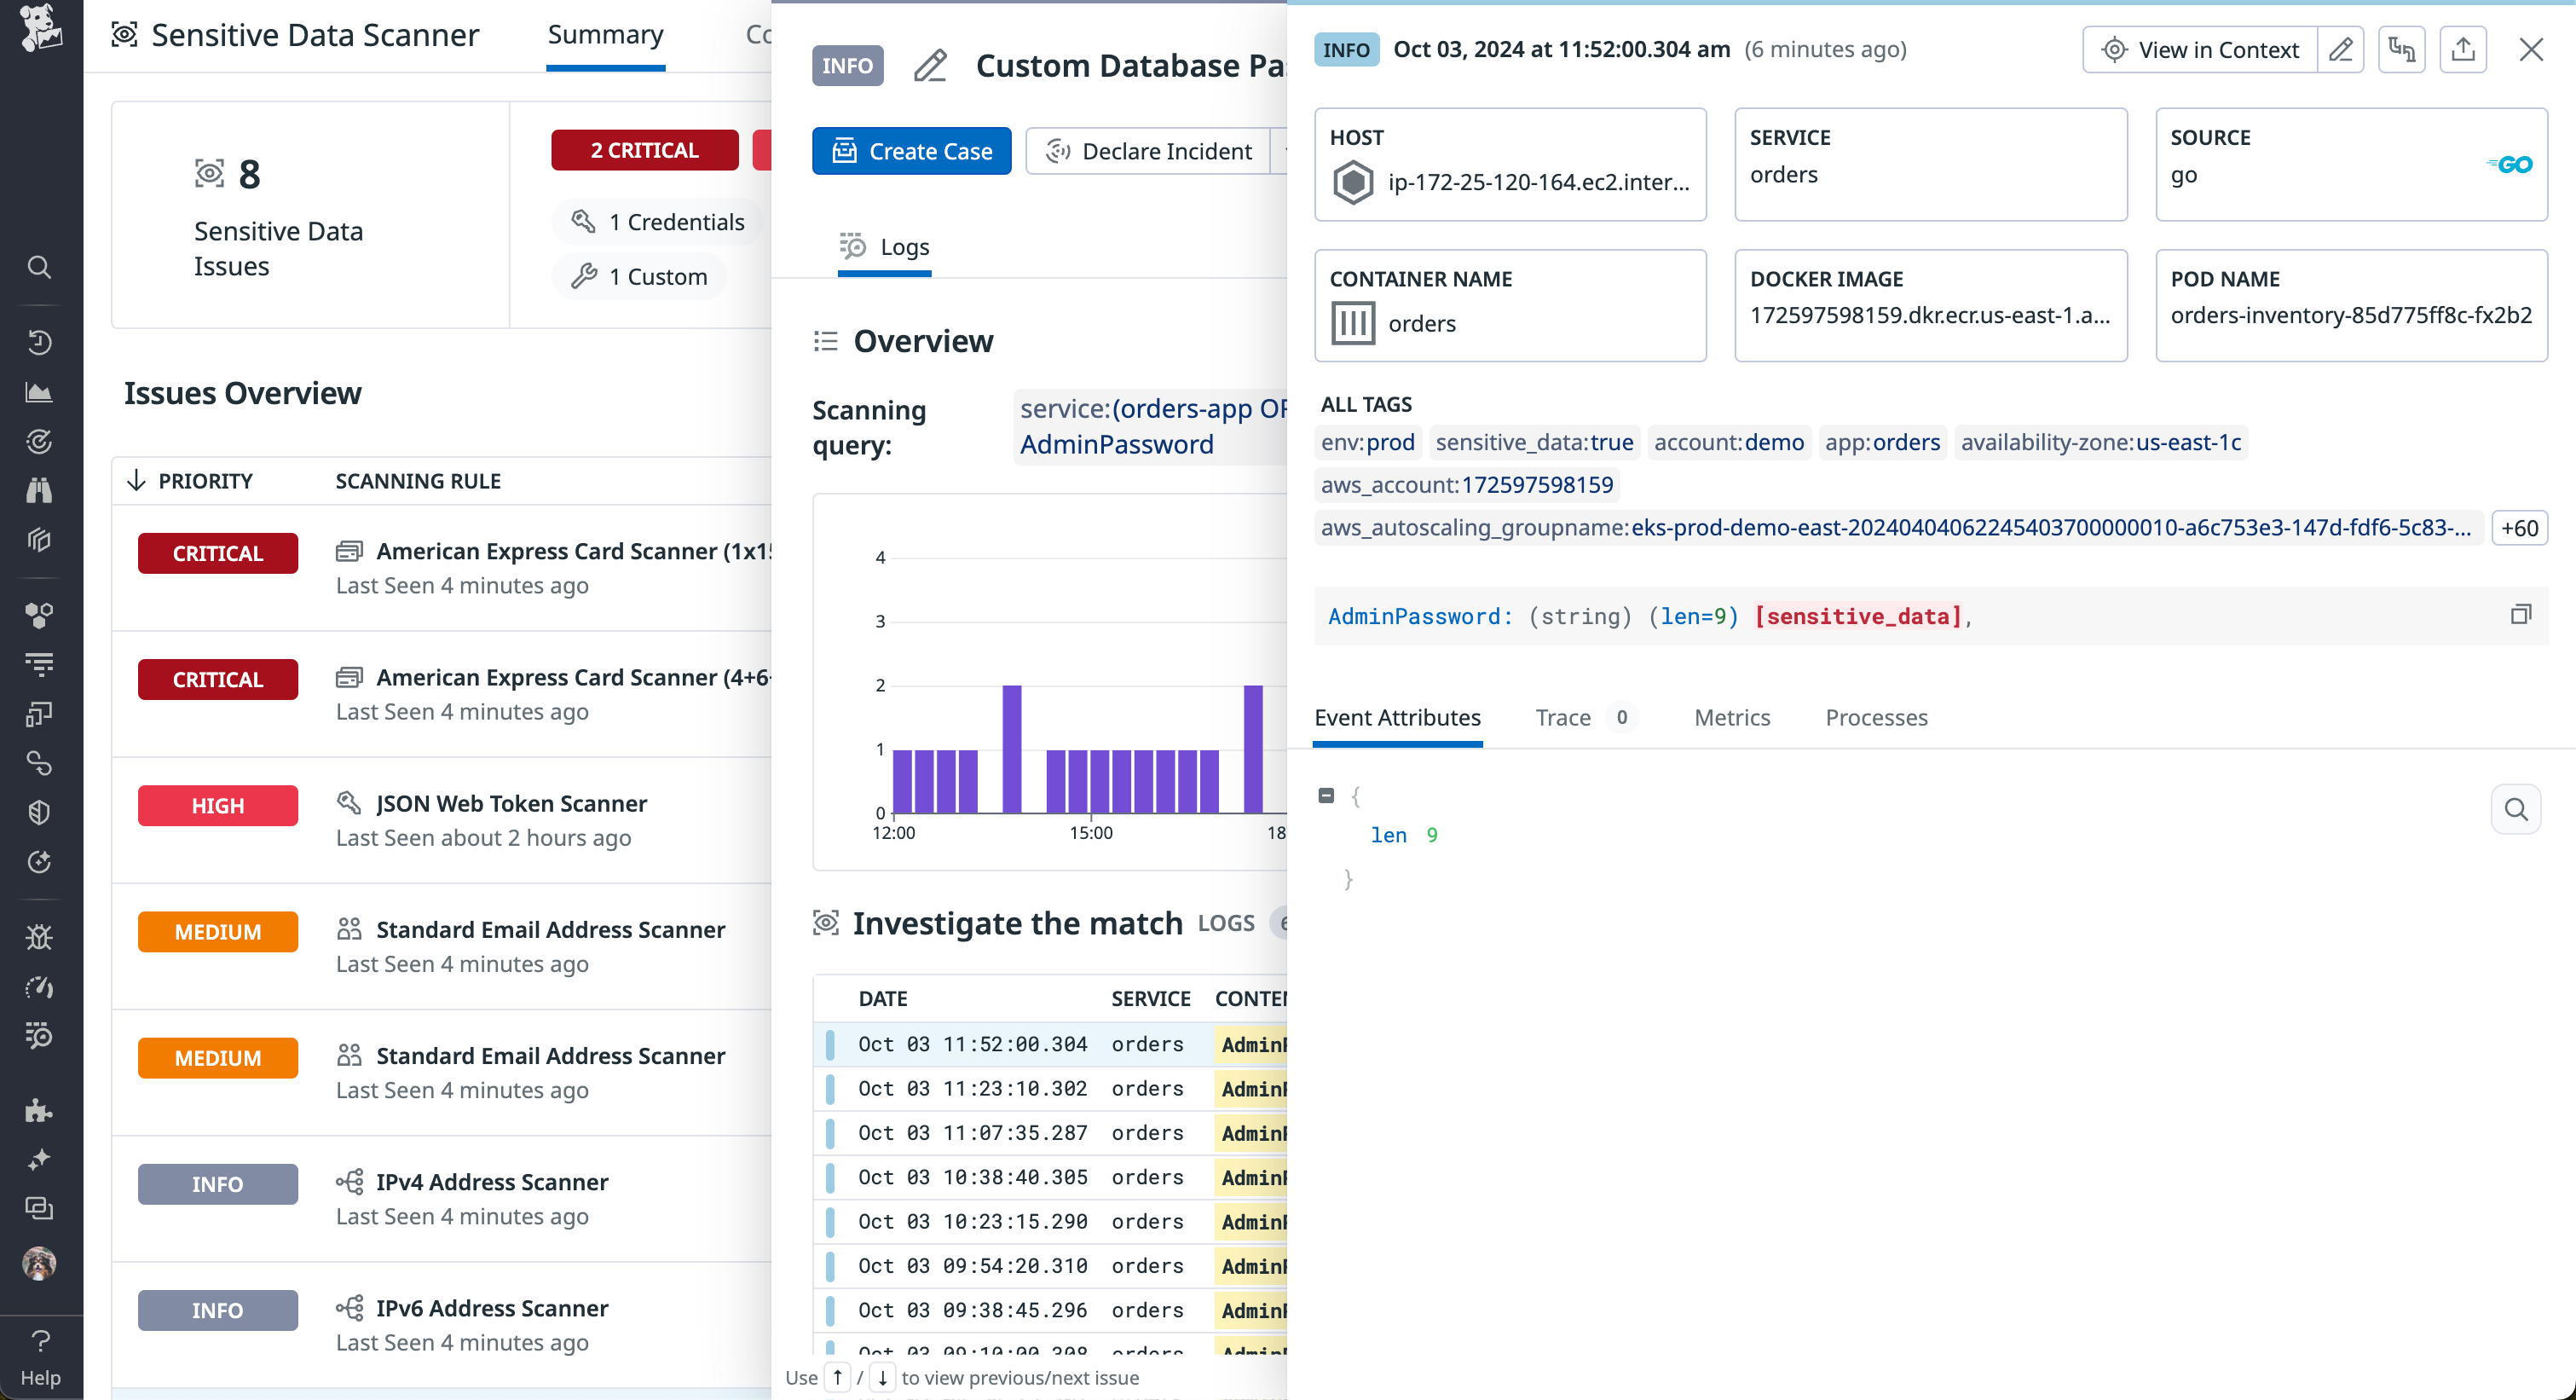The width and height of the screenshot is (2576, 1400).
Task: Click the Create Case button
Action: tap(911, 151)
